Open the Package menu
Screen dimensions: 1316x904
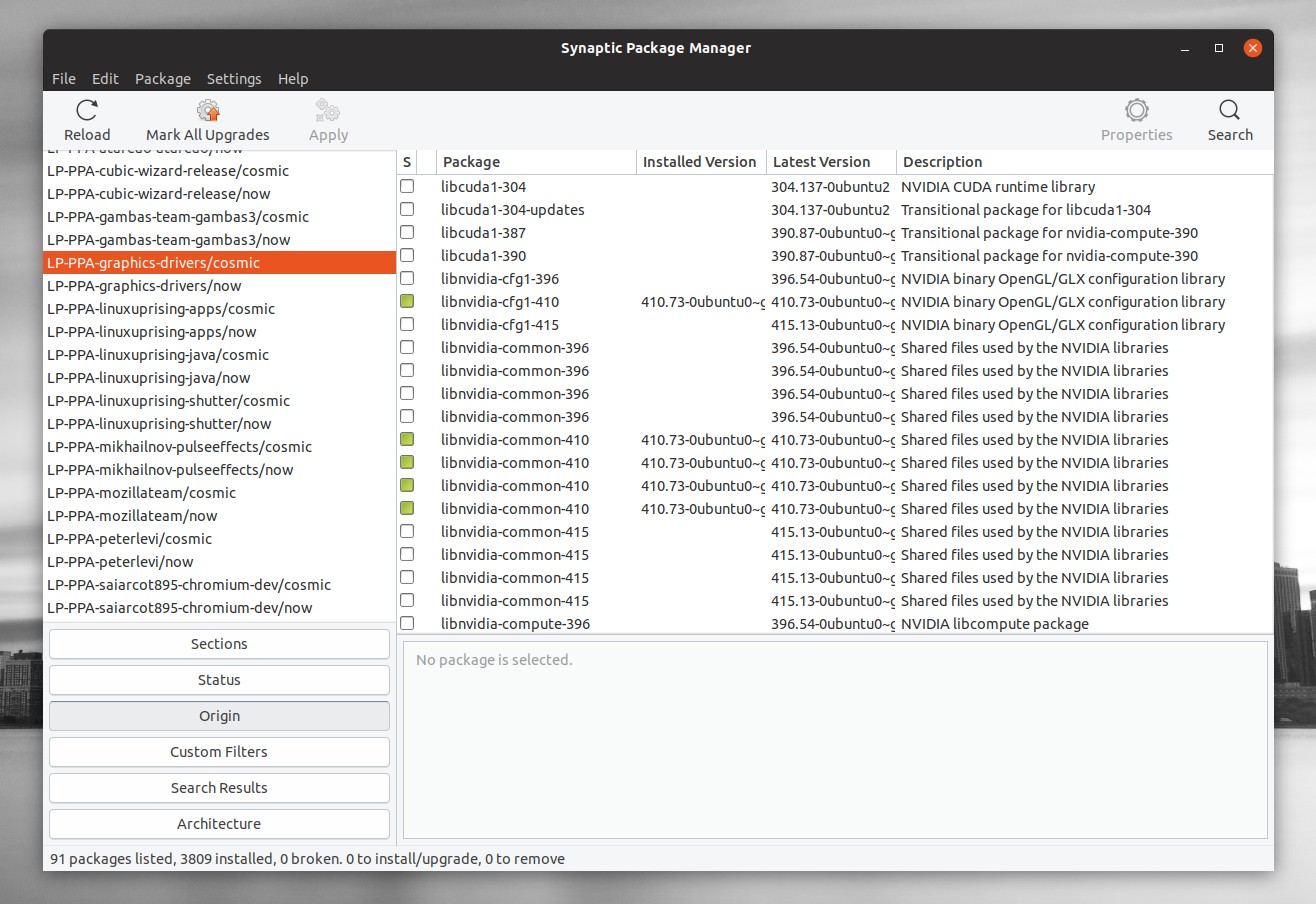tap(162, 78)
